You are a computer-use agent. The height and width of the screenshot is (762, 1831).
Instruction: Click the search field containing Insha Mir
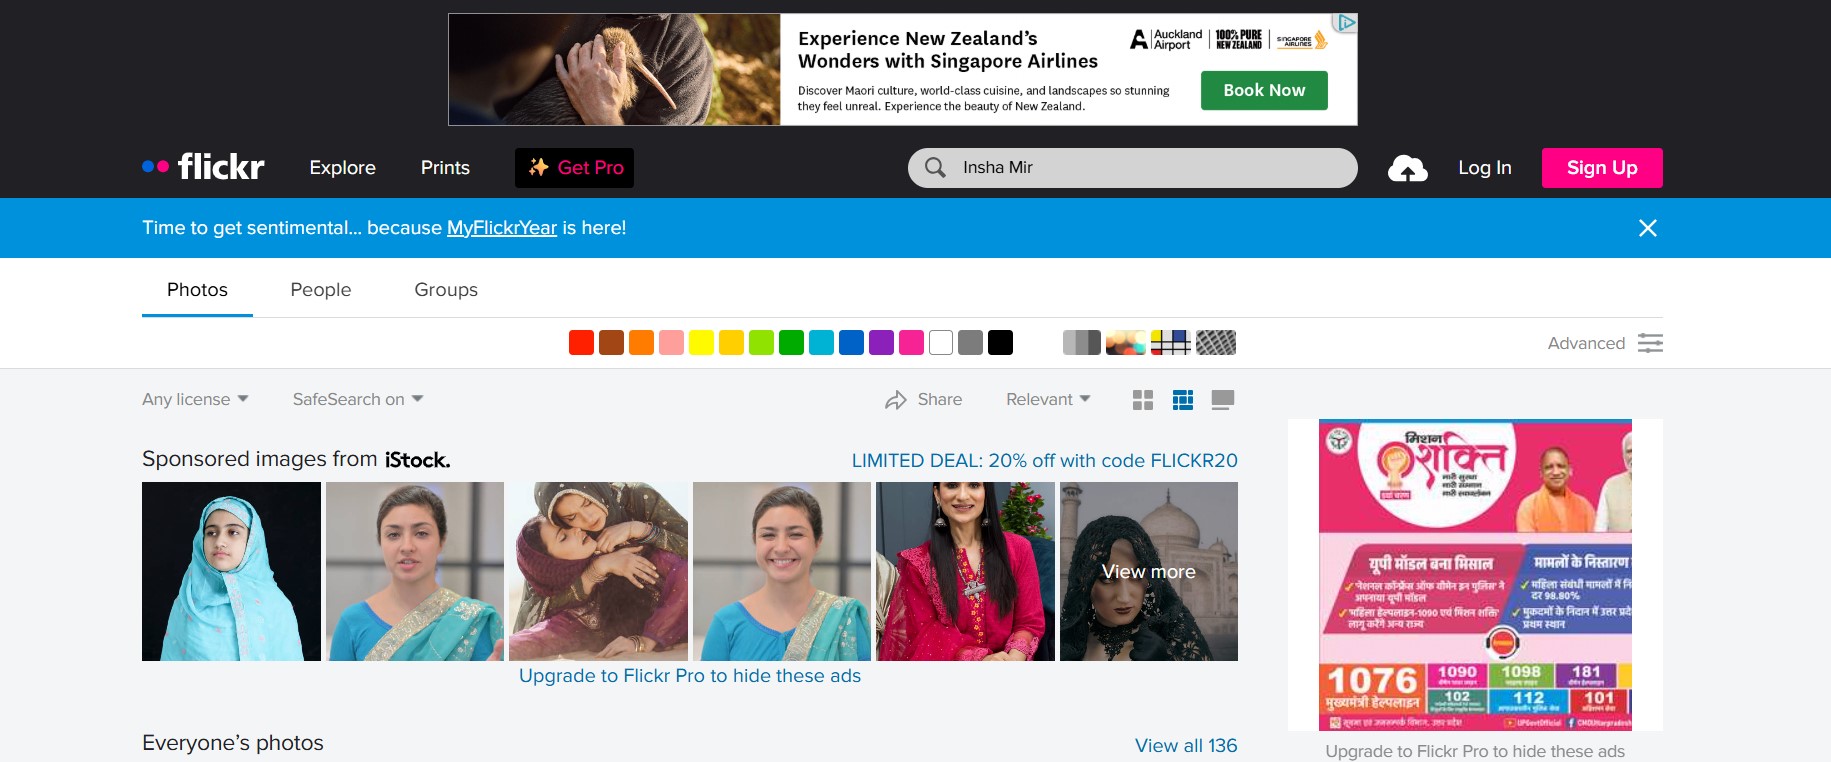(1133, 168)
